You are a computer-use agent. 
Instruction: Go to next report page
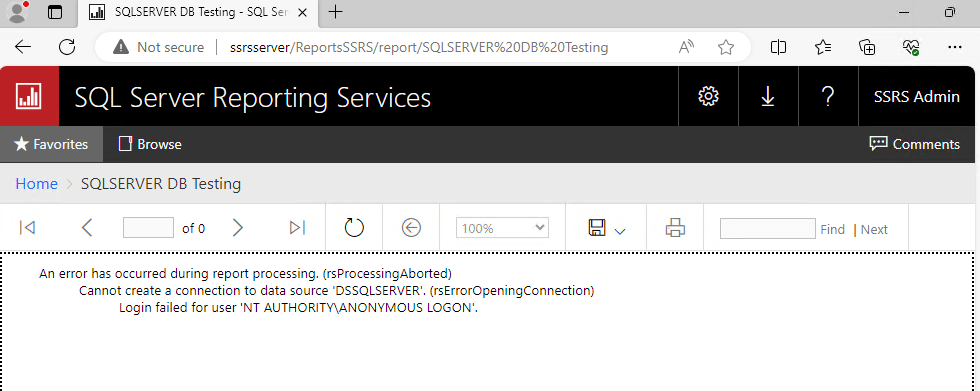(x=238, y=228)
